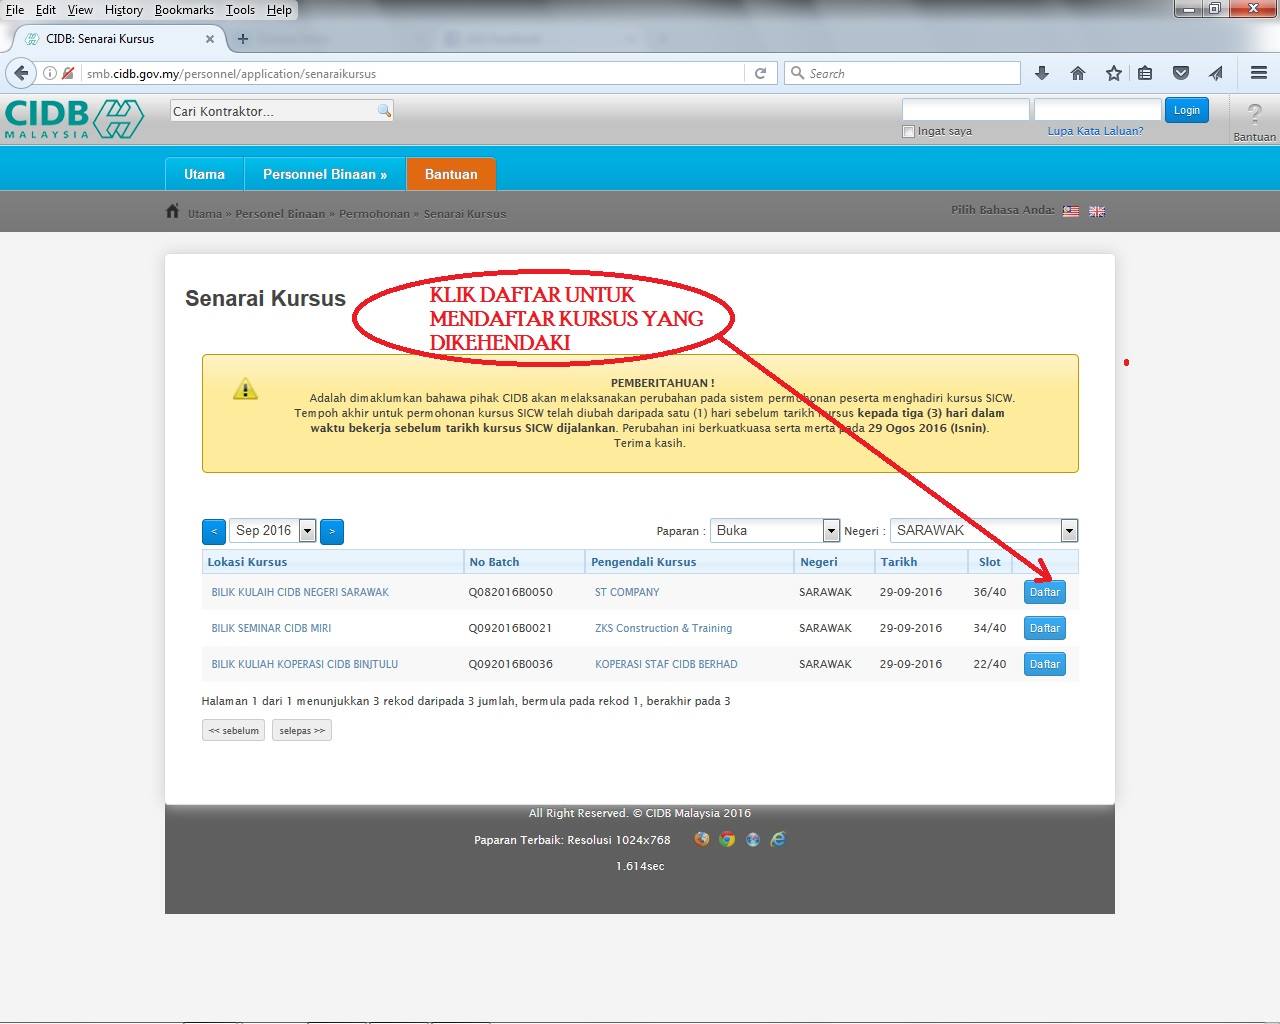The height and width of the screenshot is (1024, 1280).
Task: Open the File menu
Action: (x=15, y=10)
